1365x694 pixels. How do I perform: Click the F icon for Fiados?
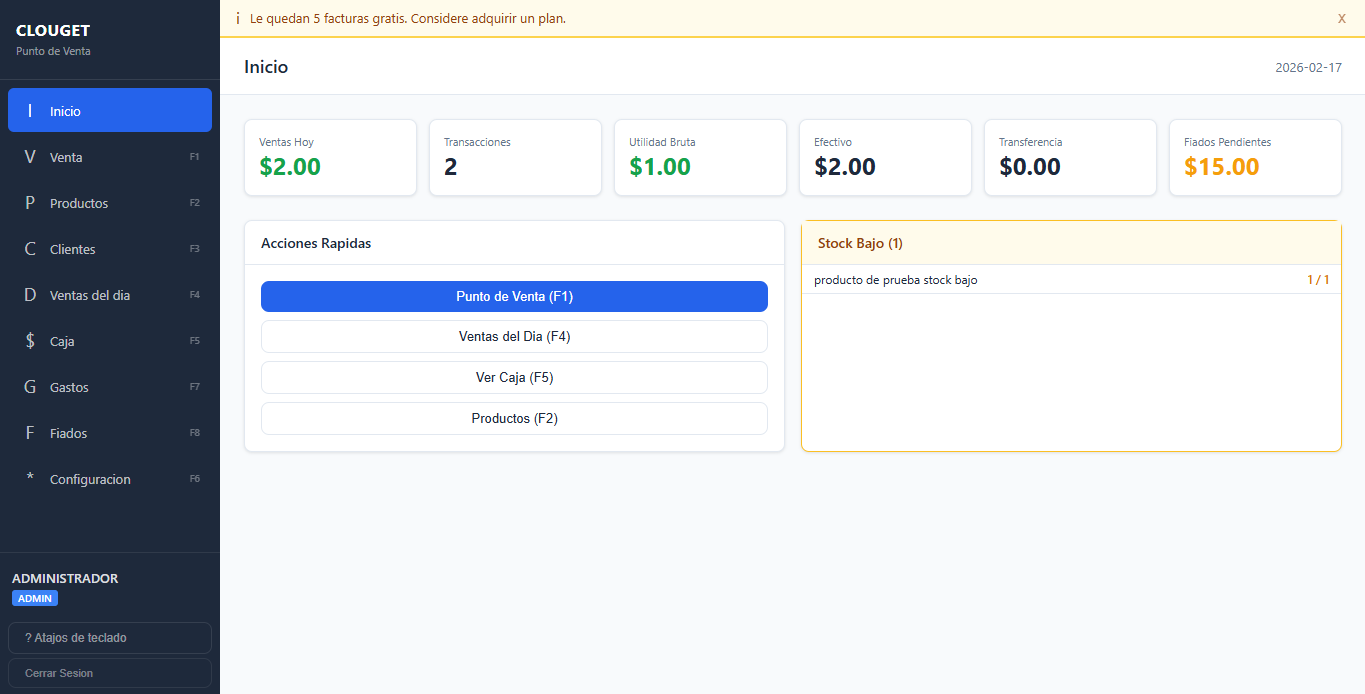30,433
